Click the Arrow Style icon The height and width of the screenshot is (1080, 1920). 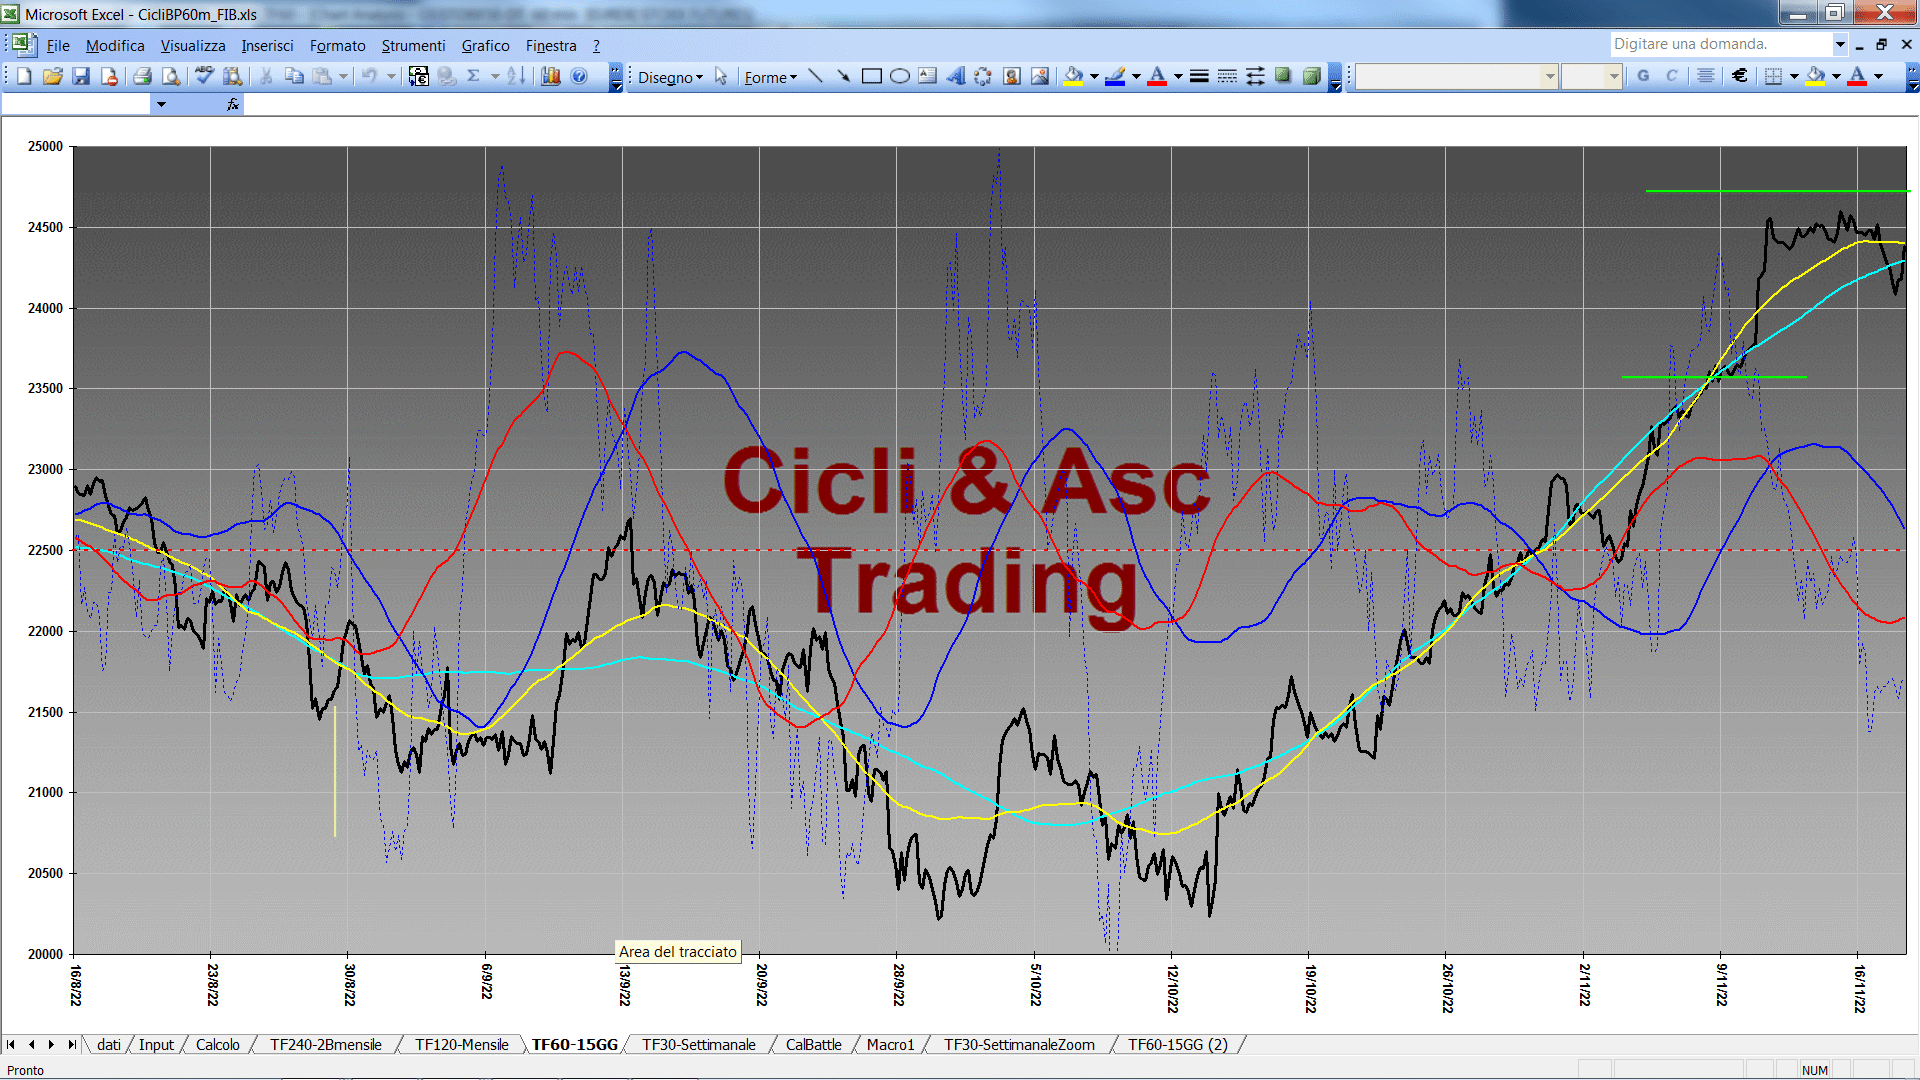(x=1255, y=76)
